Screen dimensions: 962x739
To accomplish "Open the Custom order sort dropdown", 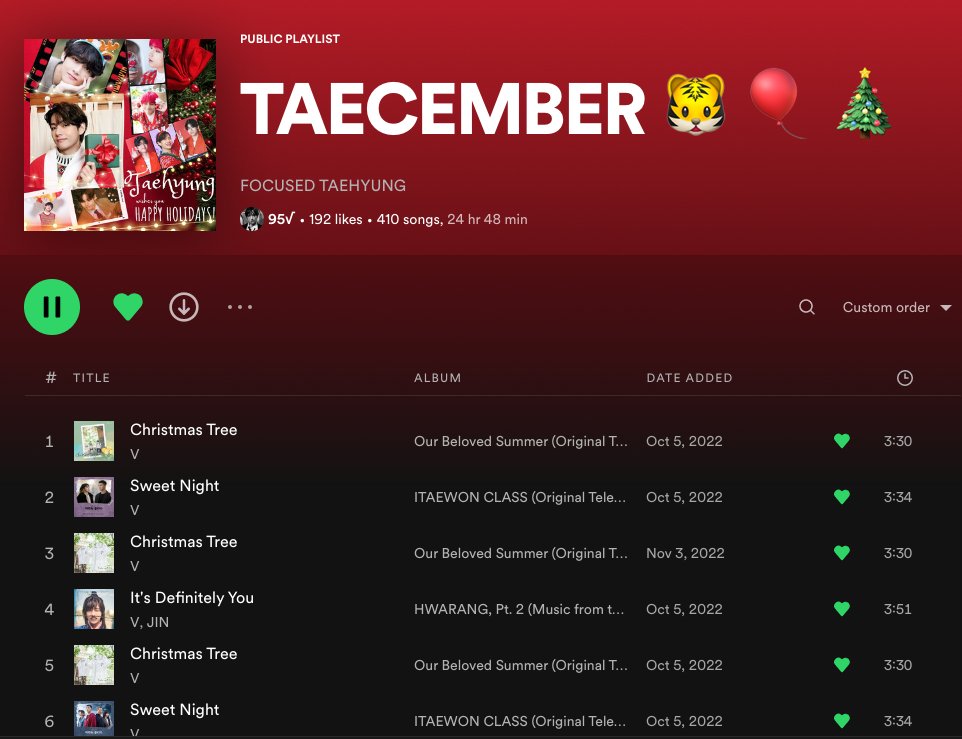I will [x=896, y=307].
